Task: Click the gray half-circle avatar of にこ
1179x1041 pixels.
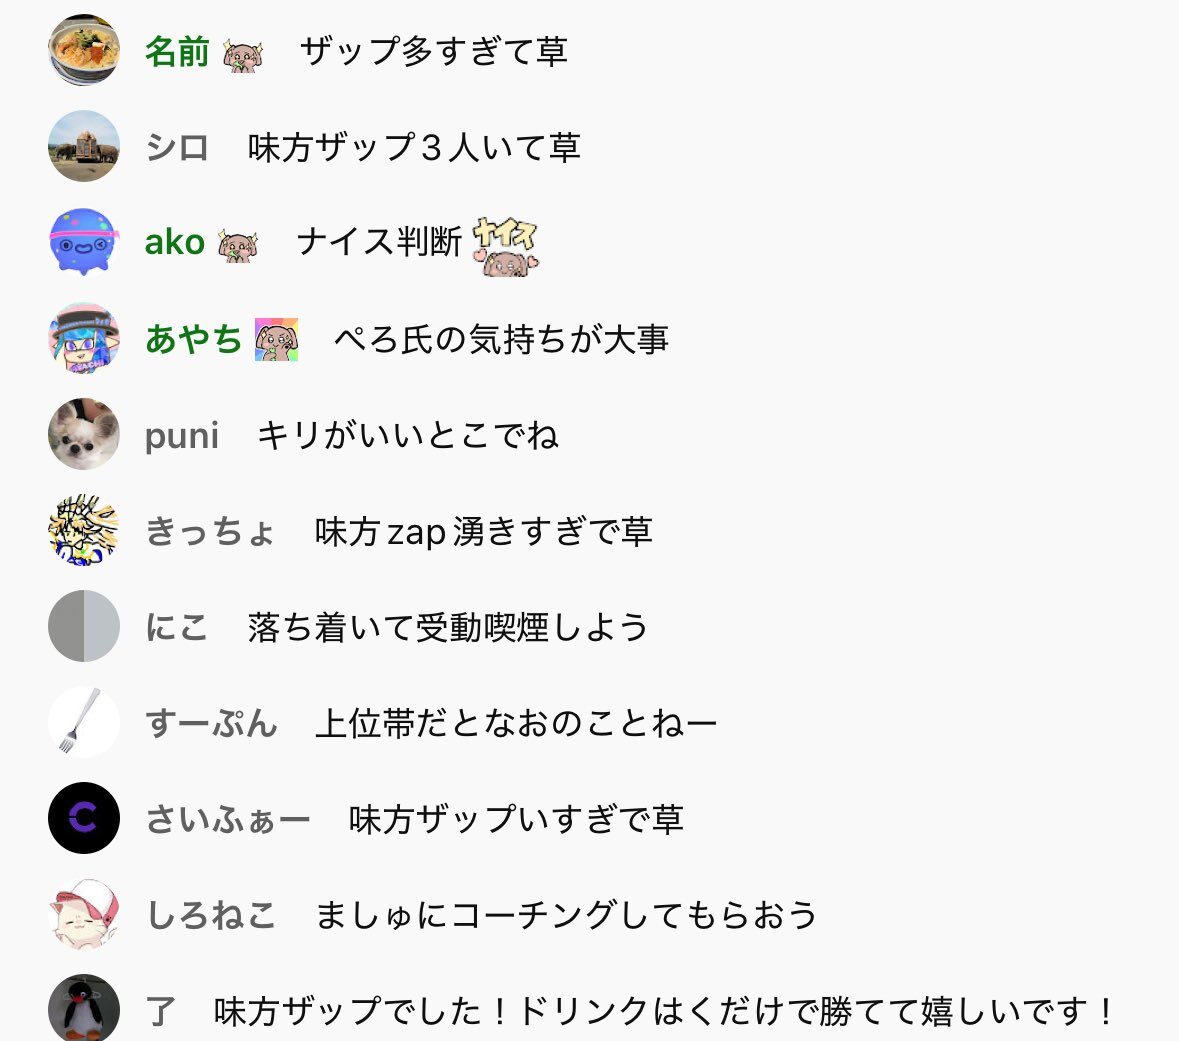Action: click(83, 626)
